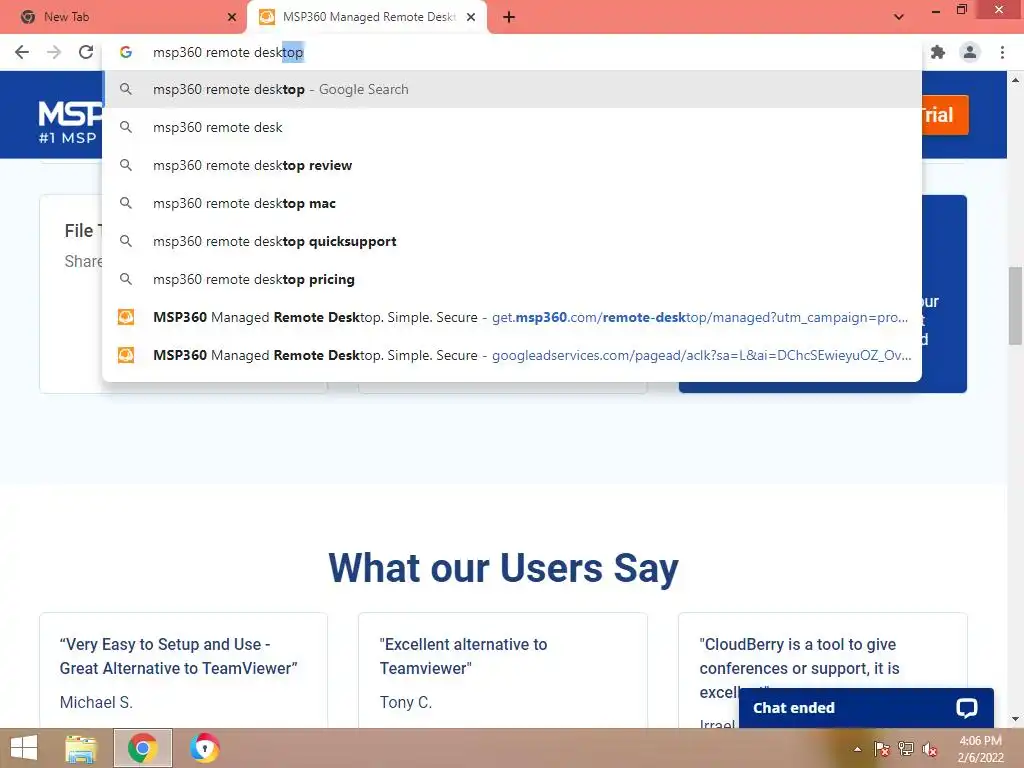Open a new tab with plus button

coord(509,18)
